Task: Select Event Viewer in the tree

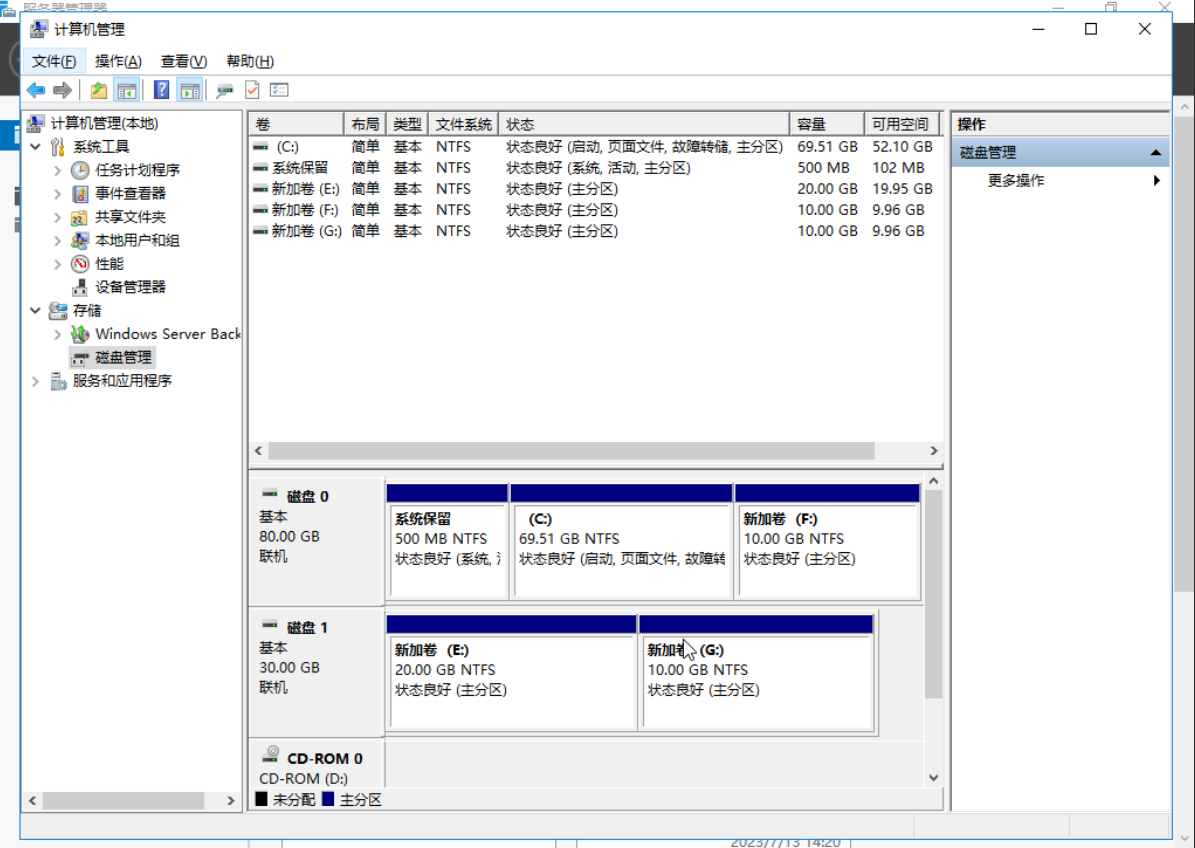Action: click(130, 194)
